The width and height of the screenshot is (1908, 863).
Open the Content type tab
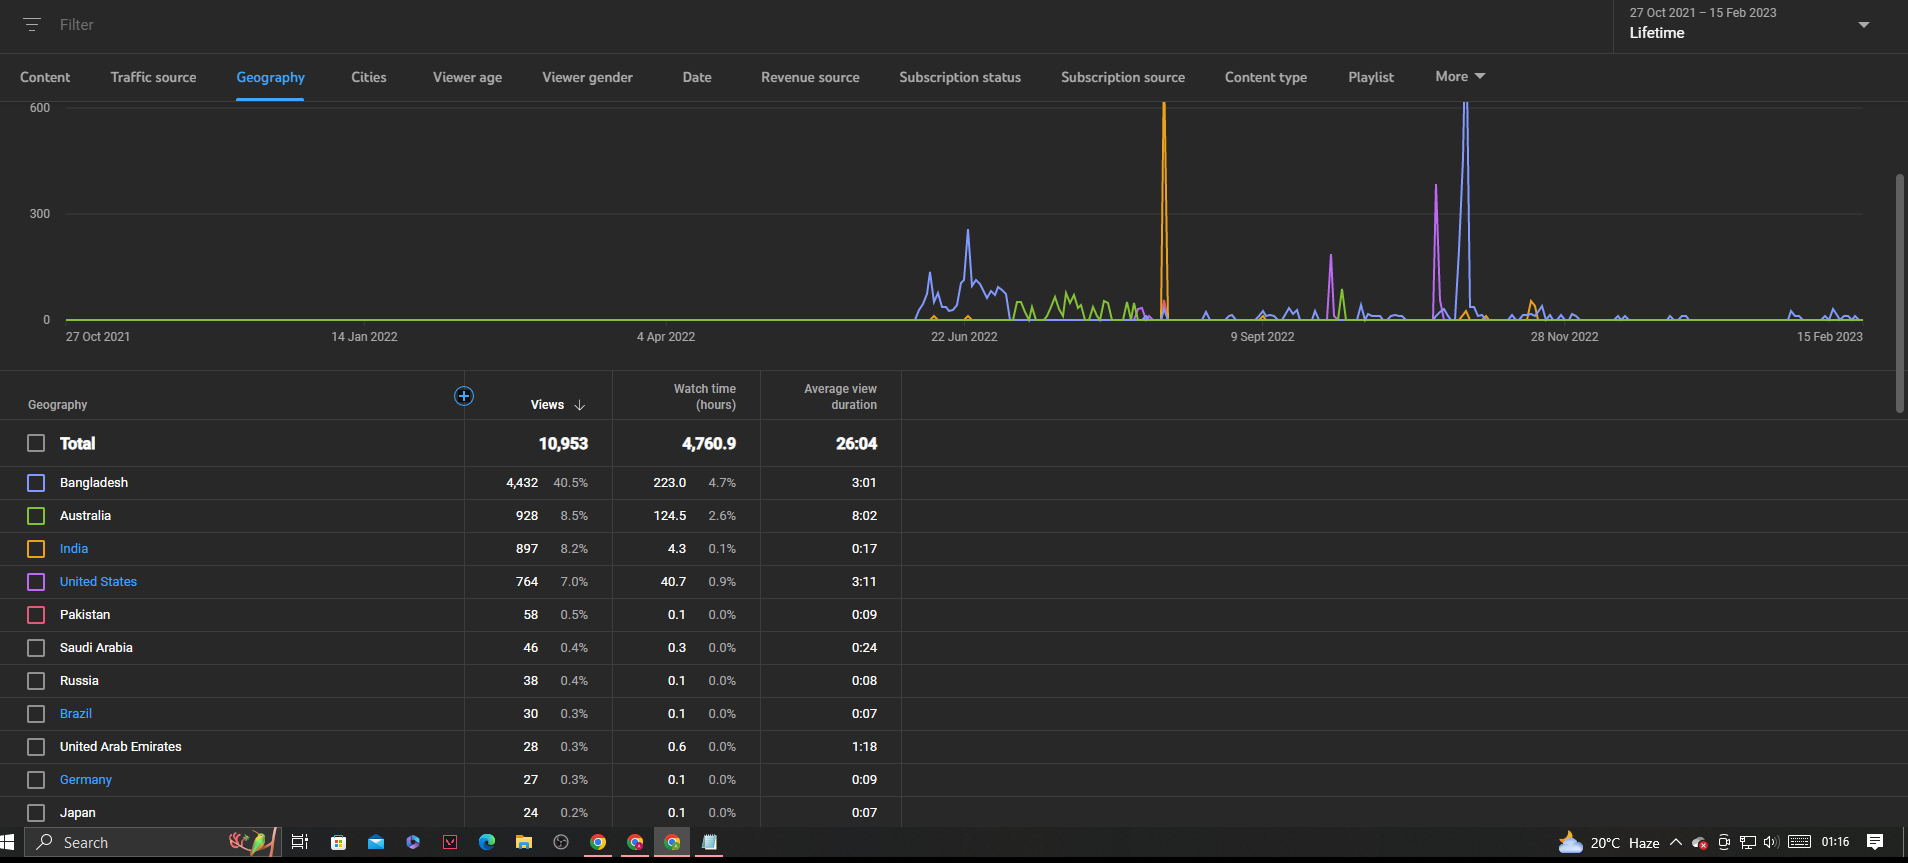1266,77
